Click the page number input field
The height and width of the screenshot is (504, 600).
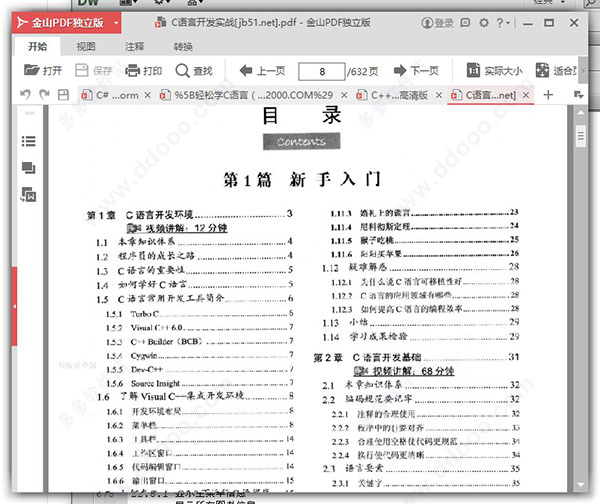point(321,72)
